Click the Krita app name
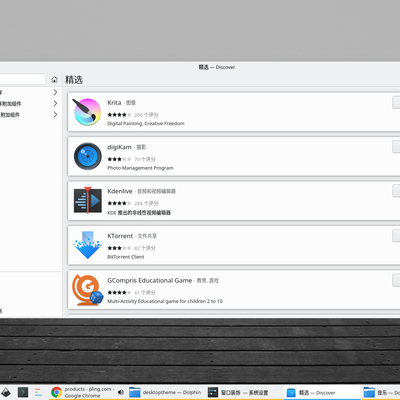This screenshot has height=400, width=400. [114, 103]
